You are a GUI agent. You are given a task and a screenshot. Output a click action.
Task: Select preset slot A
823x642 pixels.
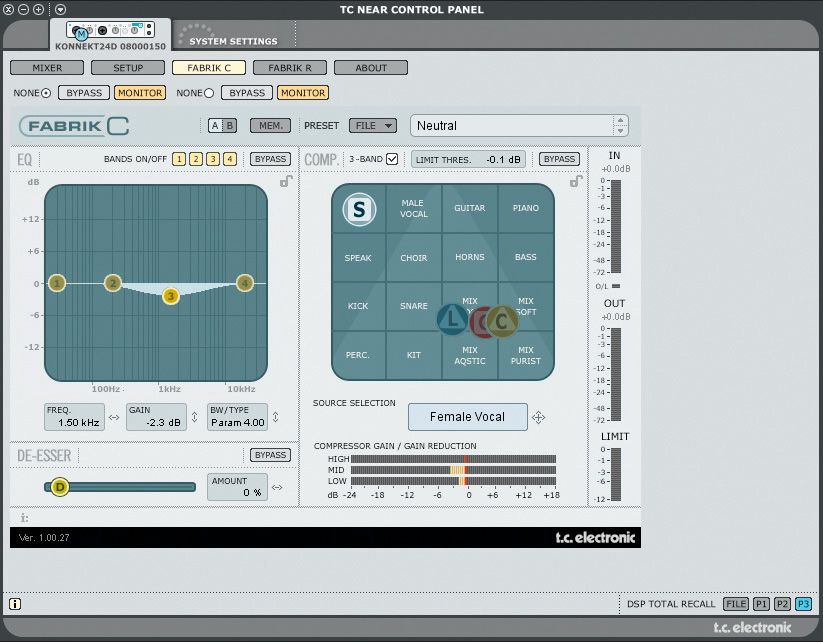(x=215, y=125)
